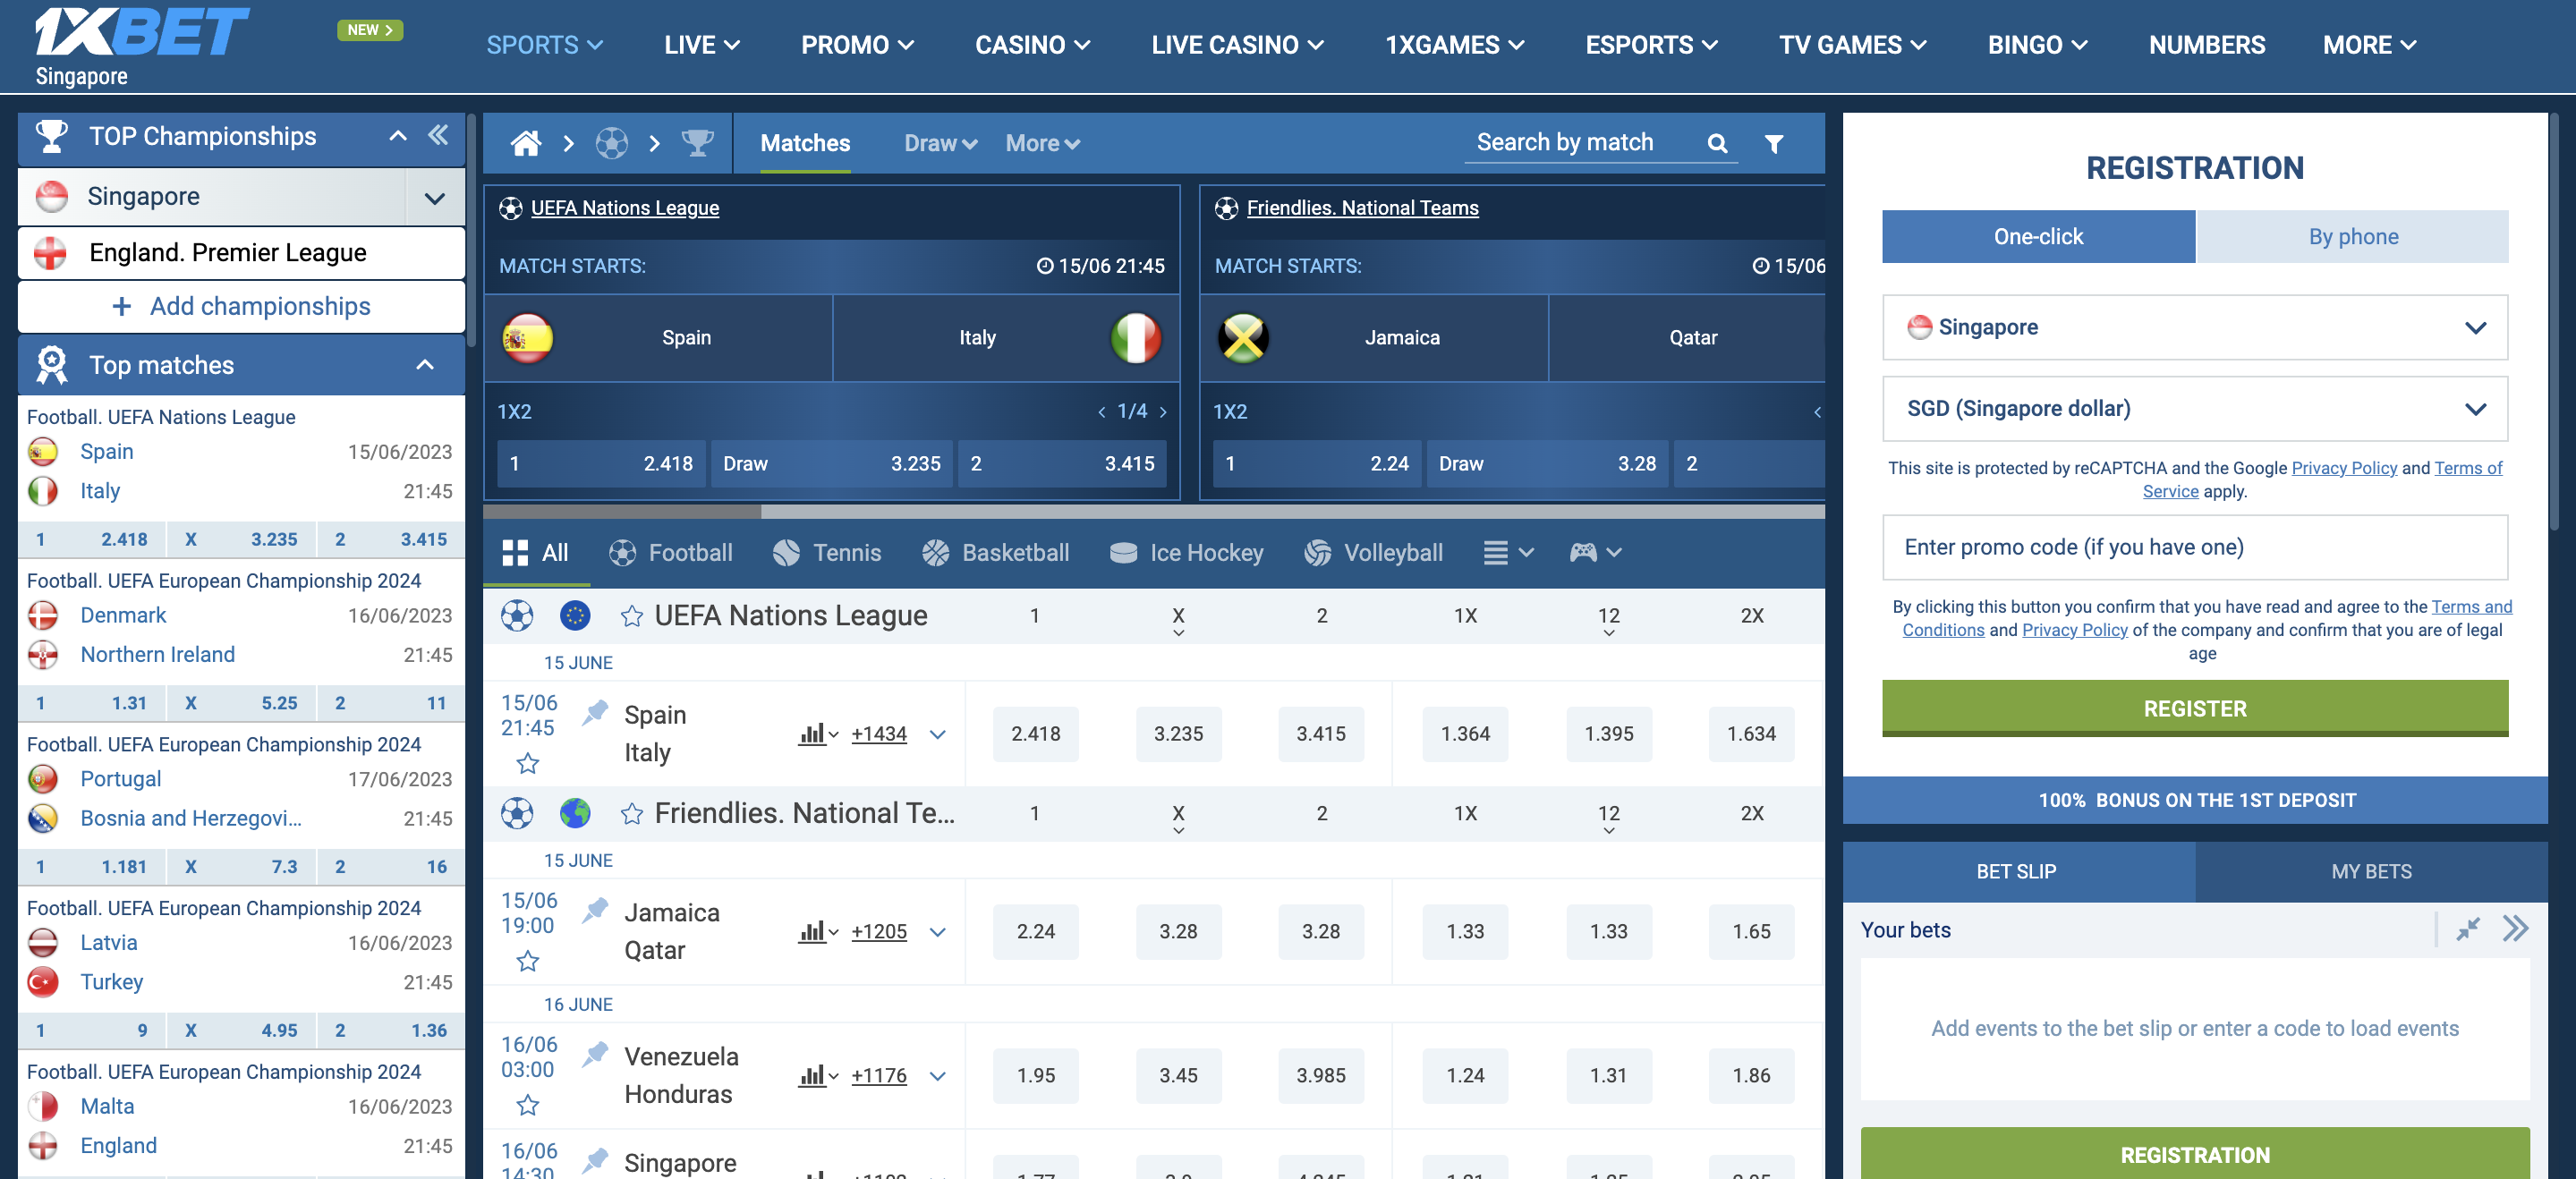
Task: Click the search magnifier icon
Action: (1717, 143)
